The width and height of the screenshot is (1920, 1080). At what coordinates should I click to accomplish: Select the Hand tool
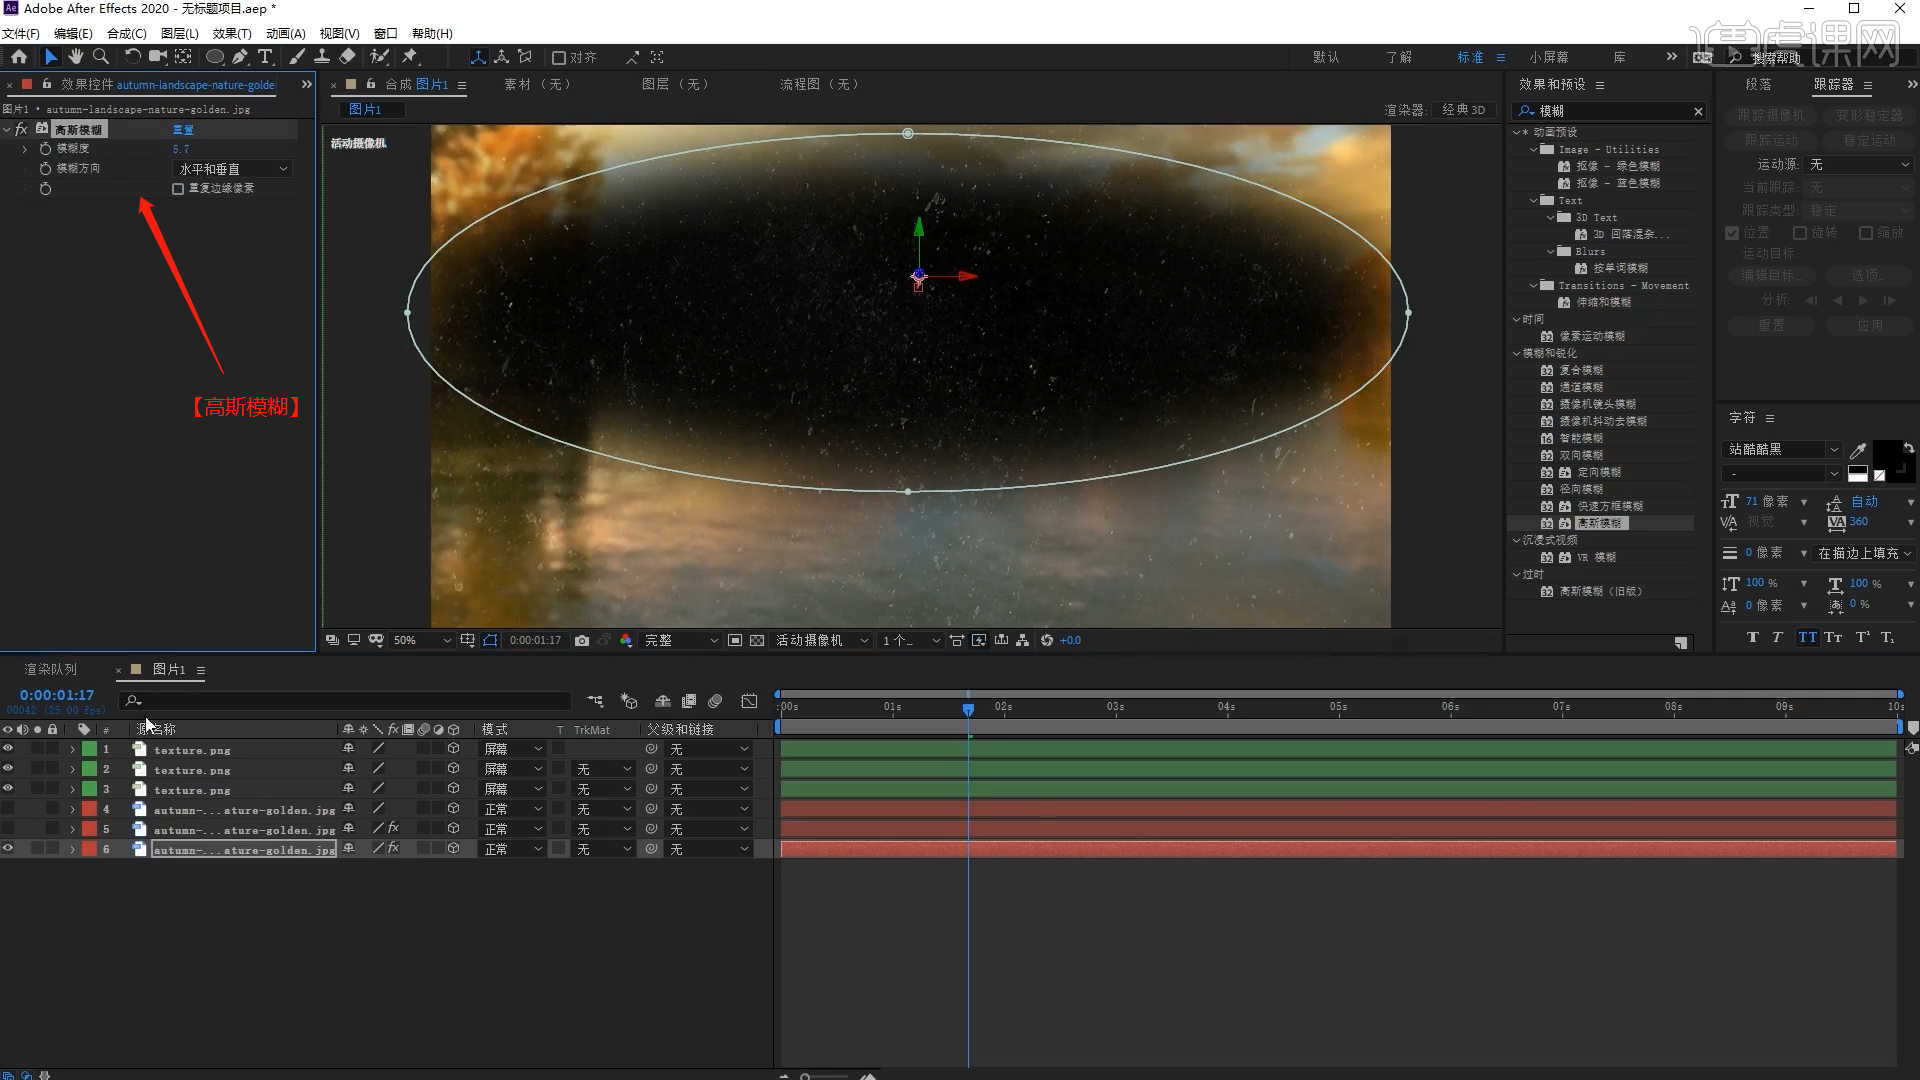75,57
